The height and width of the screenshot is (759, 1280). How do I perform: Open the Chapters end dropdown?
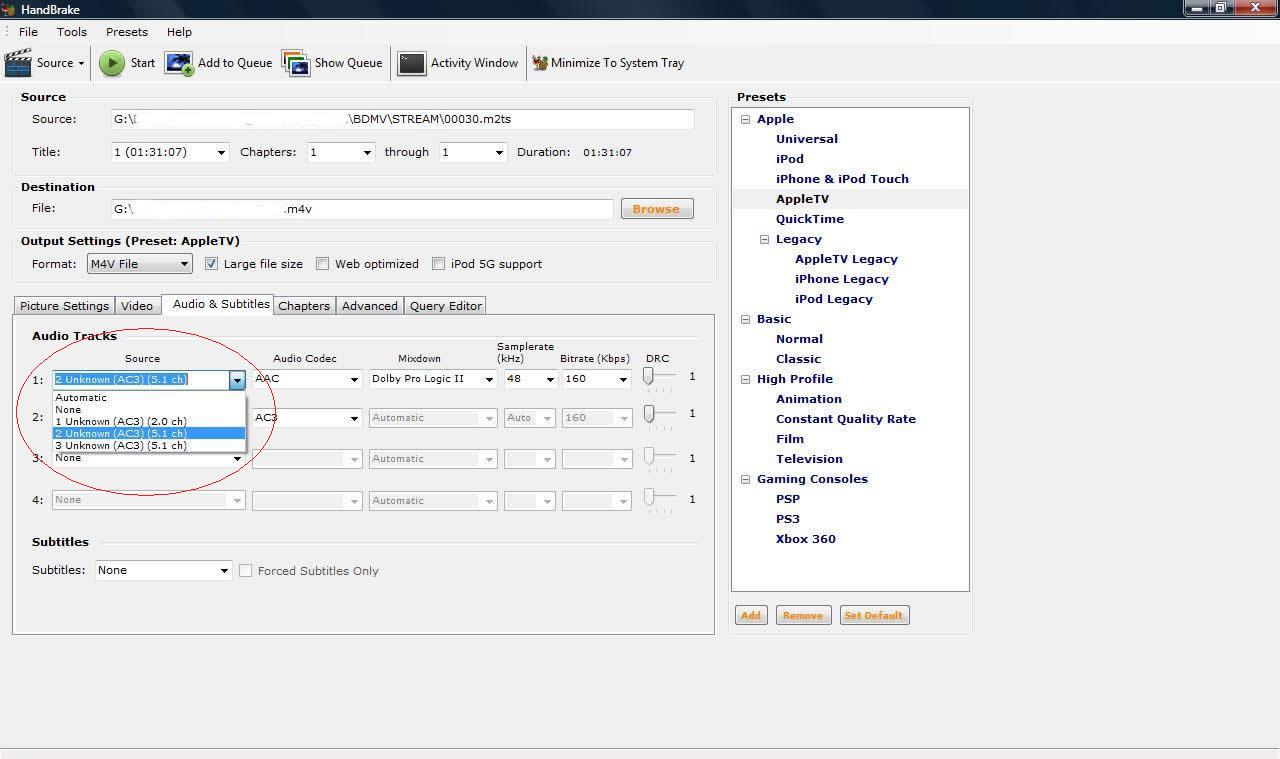[x=473, y=152]
